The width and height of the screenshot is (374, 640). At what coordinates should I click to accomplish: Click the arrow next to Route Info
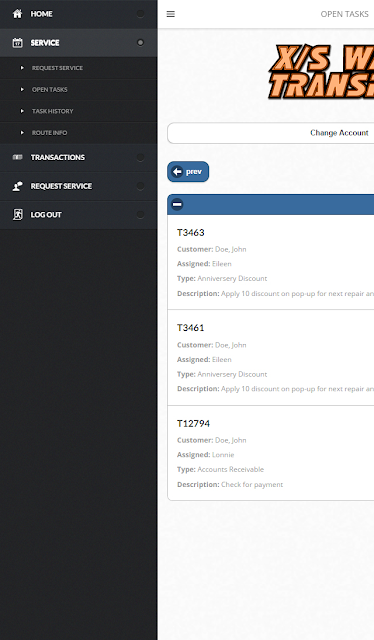coord(22,133)
